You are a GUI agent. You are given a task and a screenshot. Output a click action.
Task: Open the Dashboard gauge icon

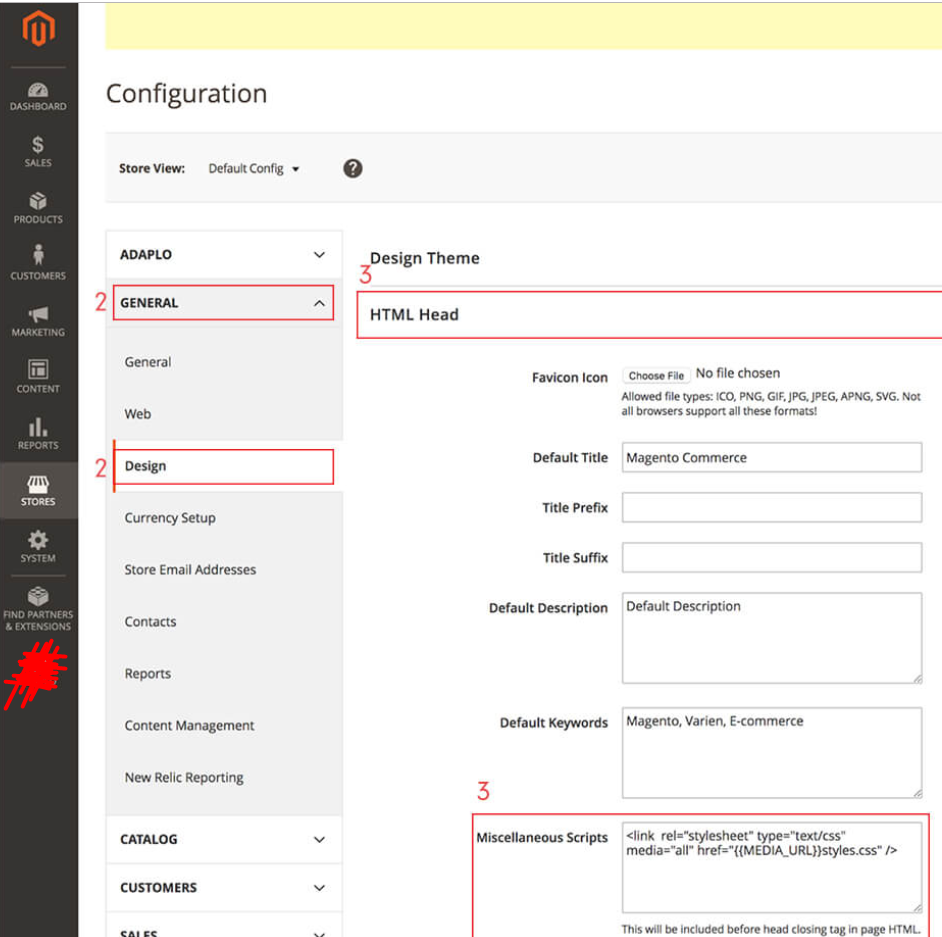click(38, 90)
